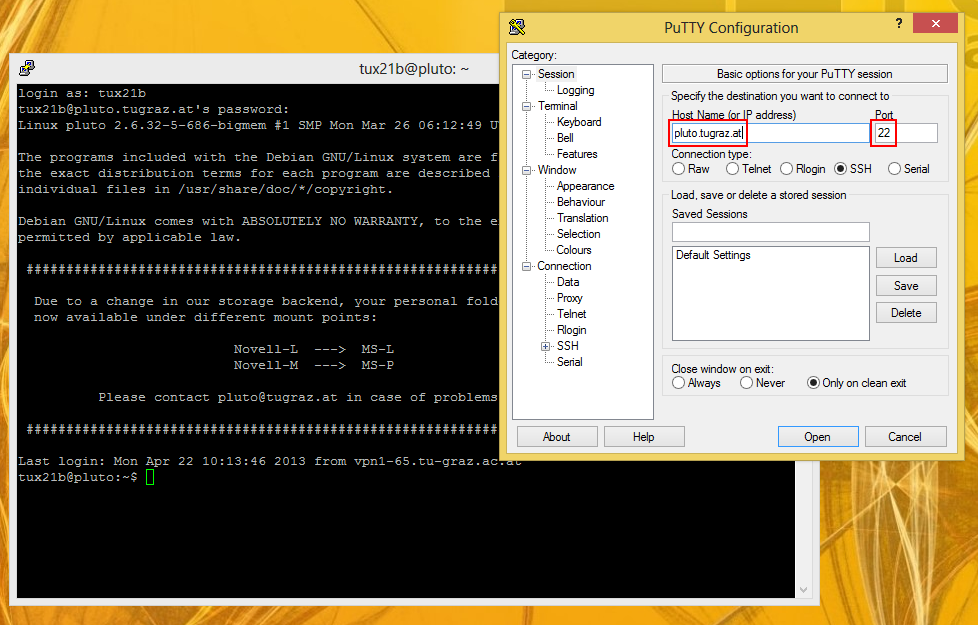Close the PuTTY Configuration dialog
Viewport: 978px width, 625px height.
pyautogui.click(x=935, y=23)
